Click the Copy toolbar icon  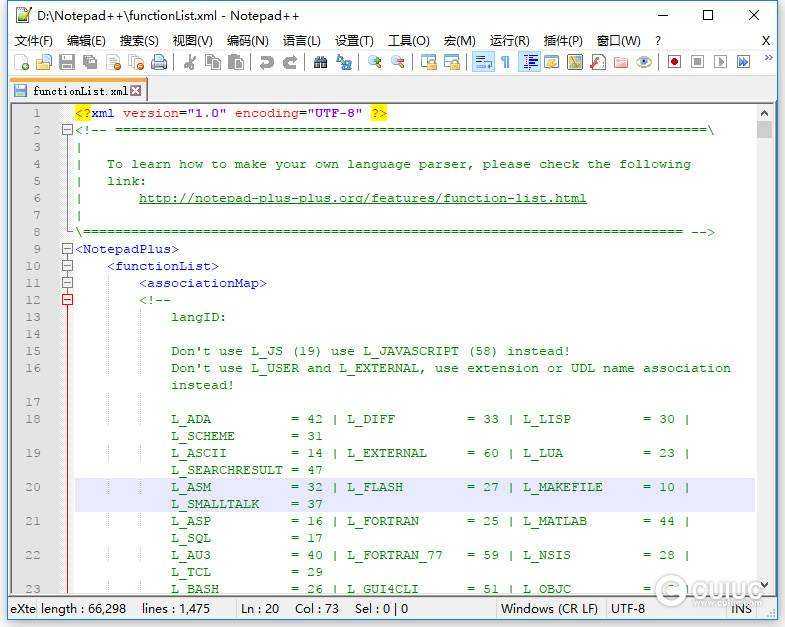pyautogui.click(x=213, y=62)
